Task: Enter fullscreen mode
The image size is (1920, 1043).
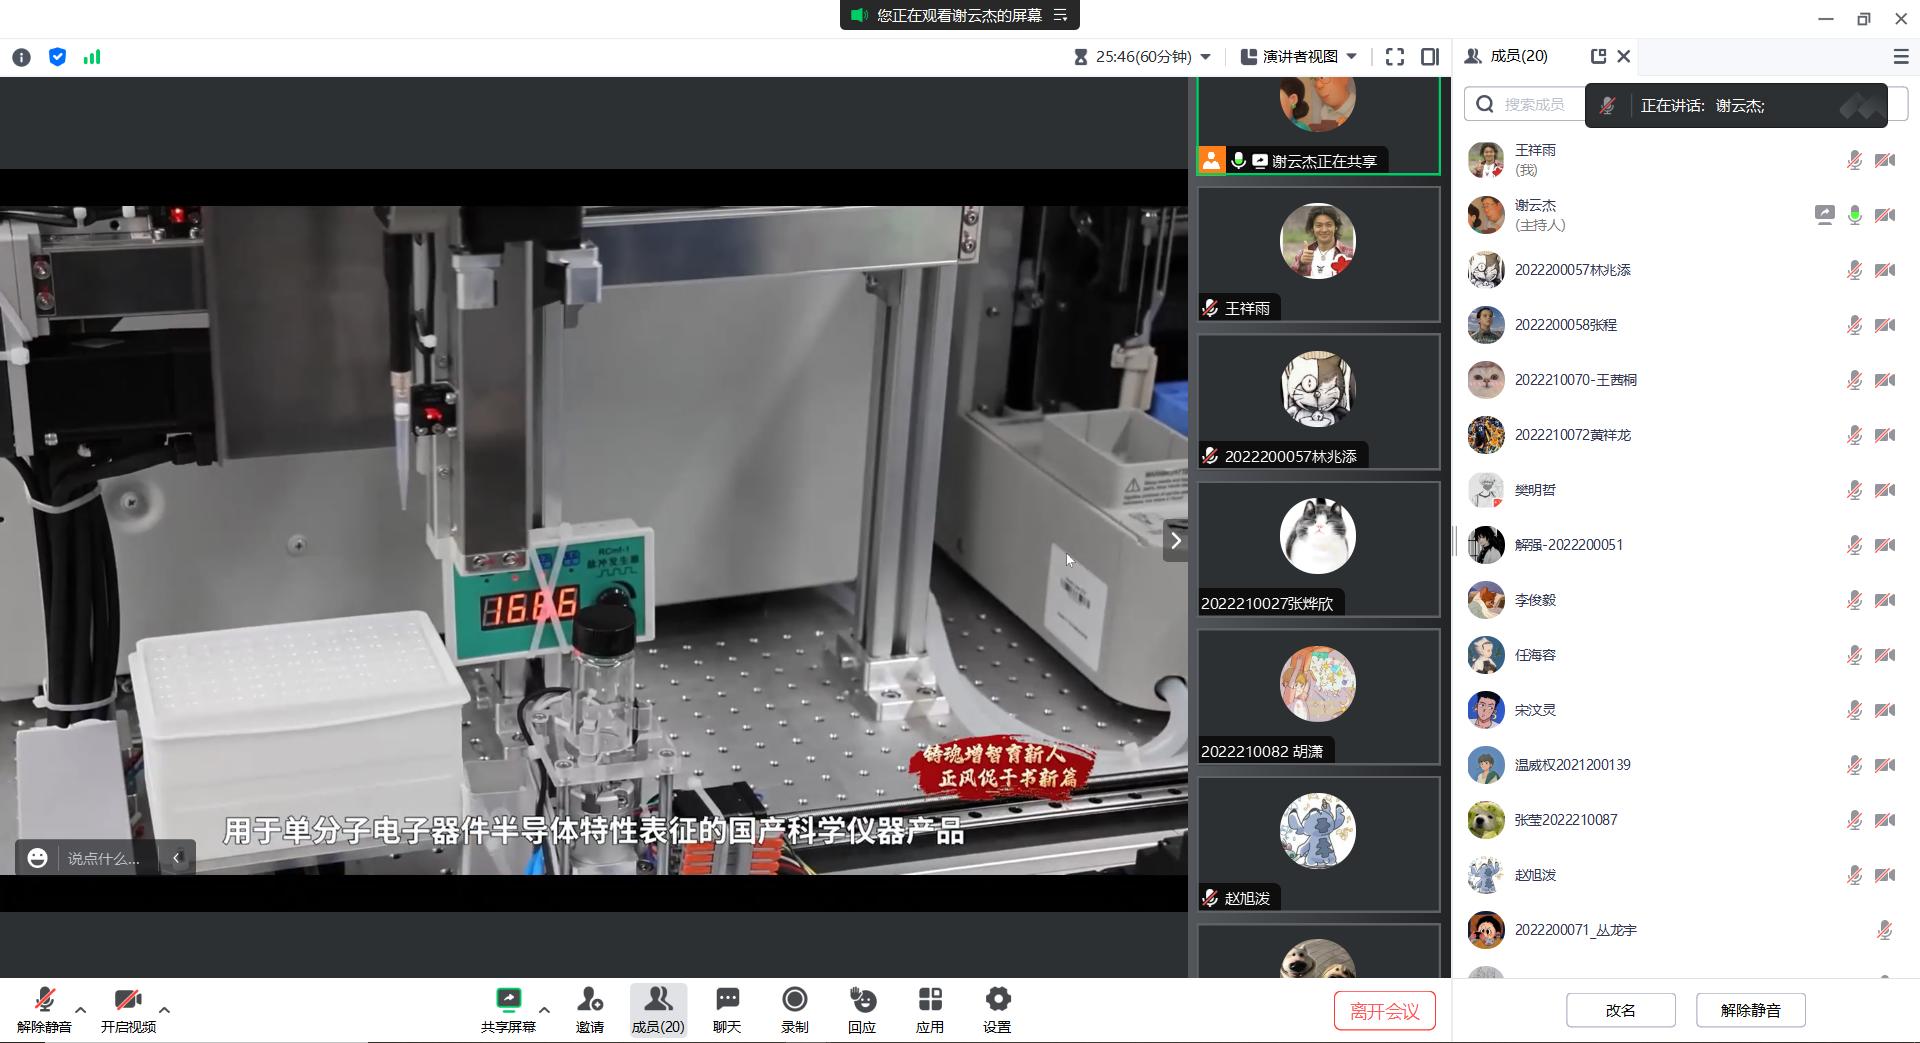Action: coord(1394,57)
